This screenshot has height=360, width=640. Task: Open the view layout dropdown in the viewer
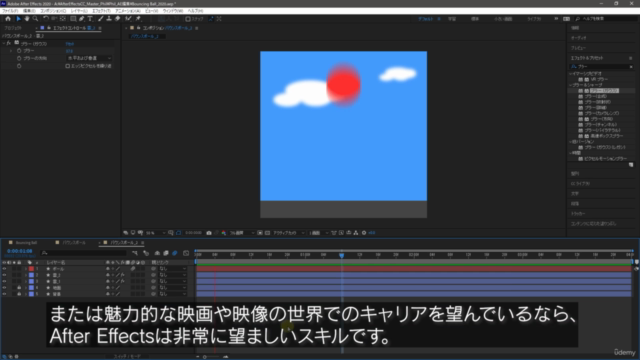point(319,233)
